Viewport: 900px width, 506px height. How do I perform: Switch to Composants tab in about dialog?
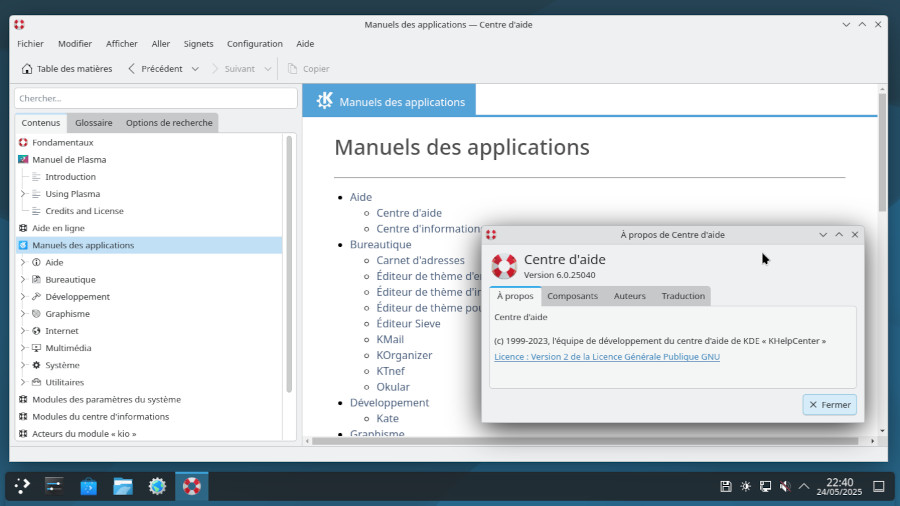(x=572, y=296)
